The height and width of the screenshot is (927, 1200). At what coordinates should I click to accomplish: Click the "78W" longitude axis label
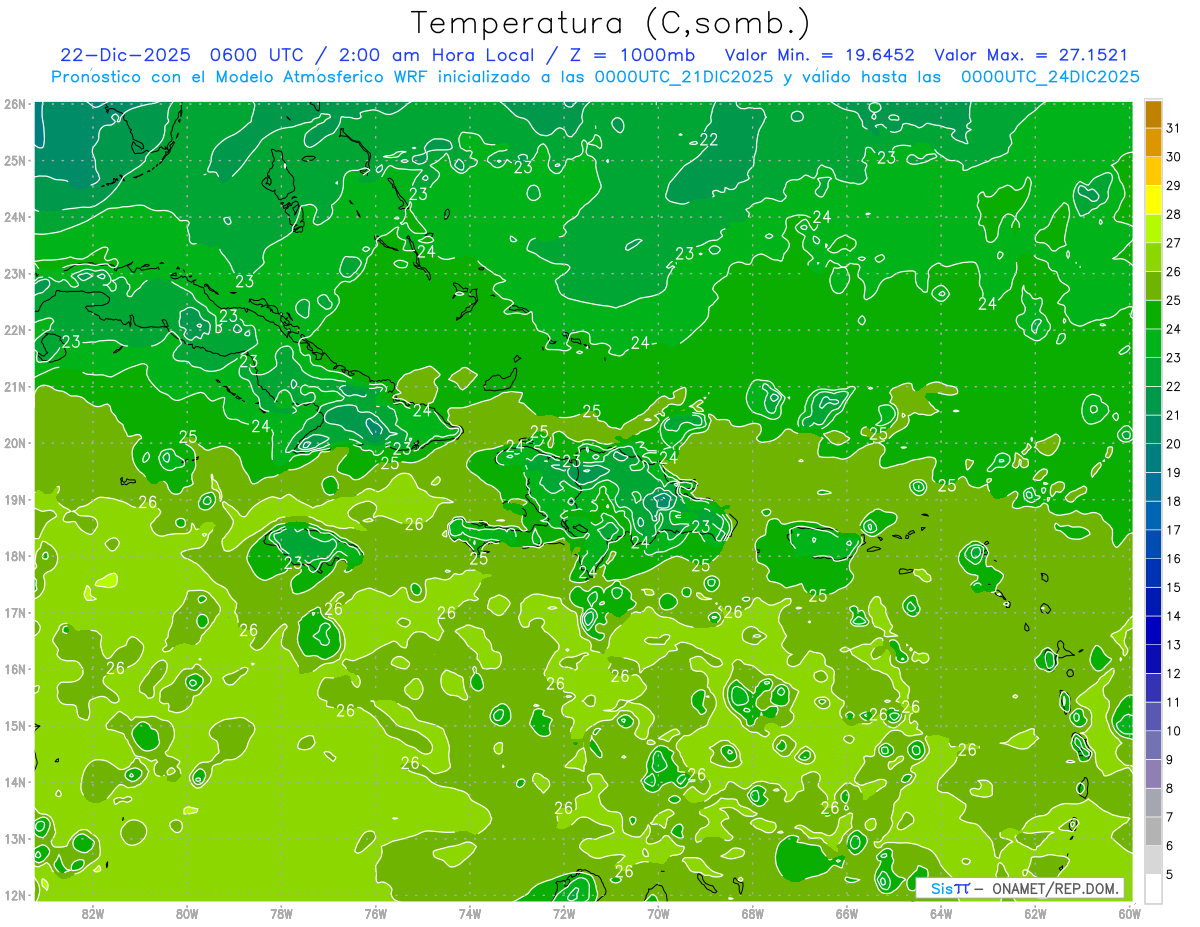281,913
